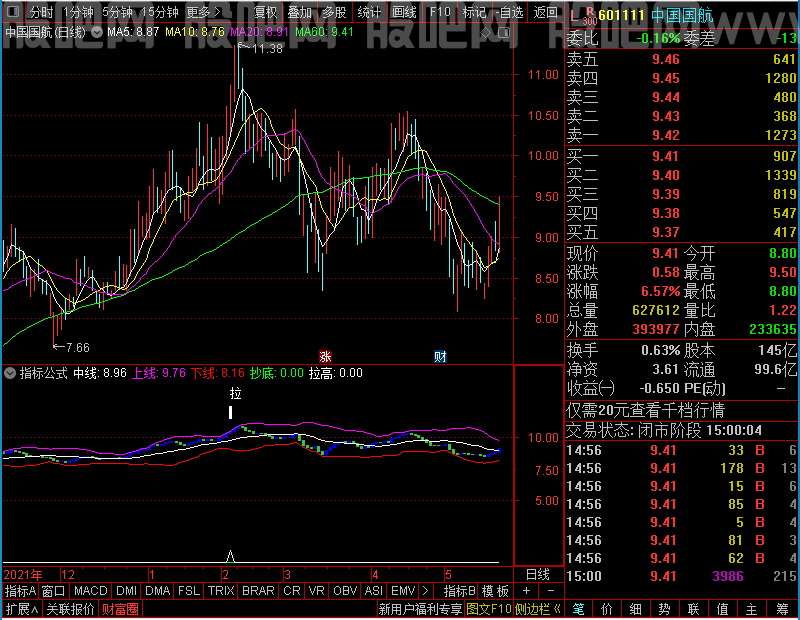Open 复权 price adjustment option
The height and width of the screenshot is (620, 800).
coord(265,12)
